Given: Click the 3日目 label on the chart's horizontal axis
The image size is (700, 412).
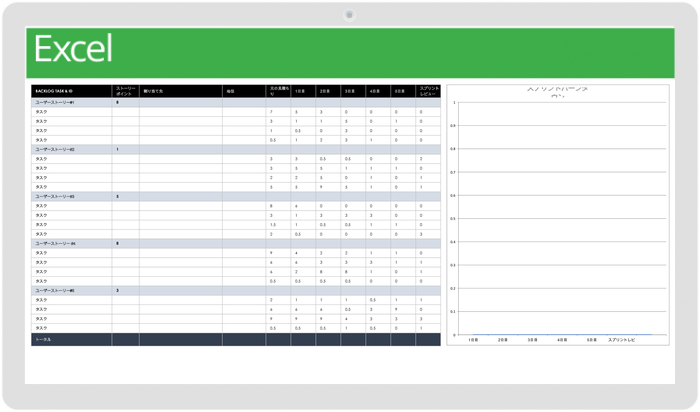Looking at the screenshot, I should click(x=532, y=340).
